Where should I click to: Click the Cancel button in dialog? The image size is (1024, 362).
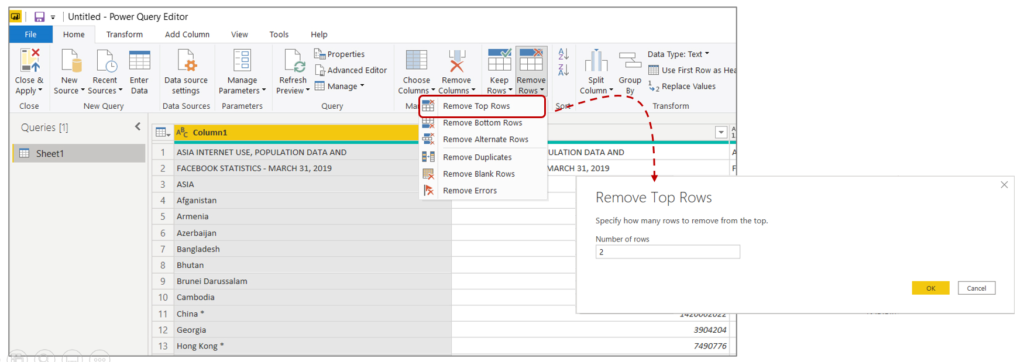point(977,288)
